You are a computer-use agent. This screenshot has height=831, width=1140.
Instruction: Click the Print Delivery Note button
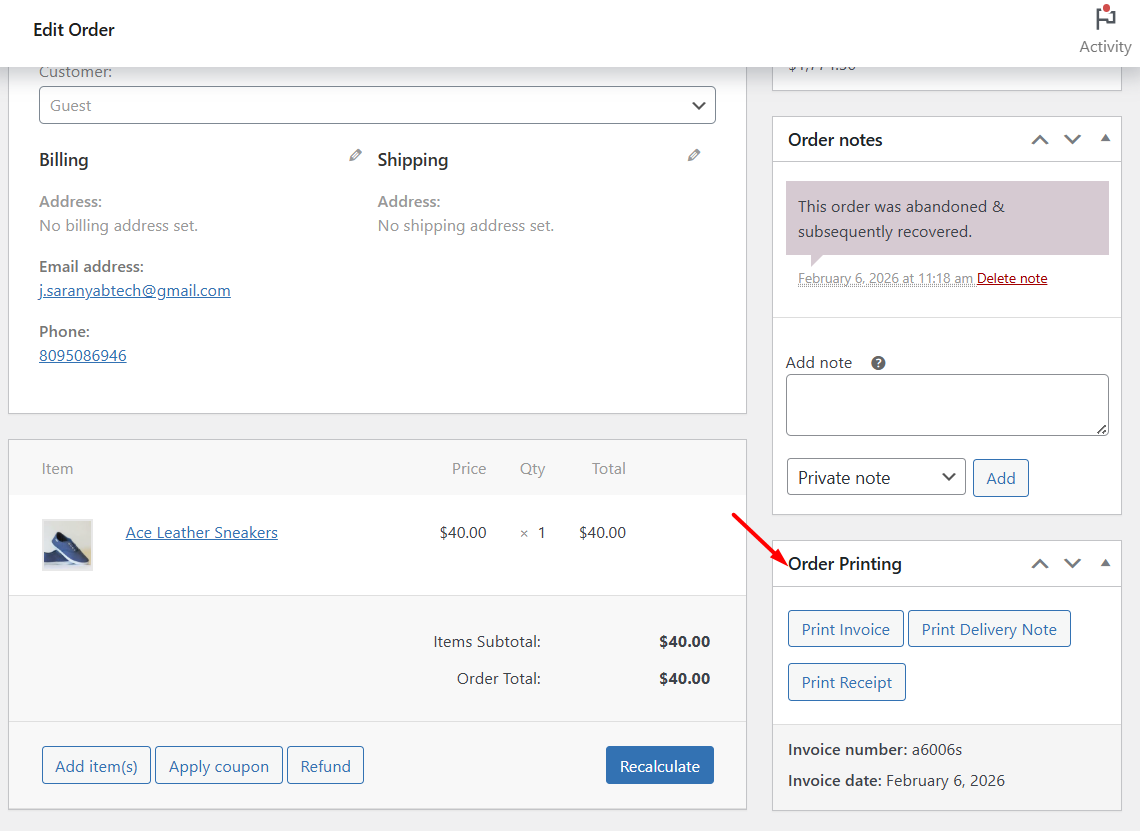tap(989, 629)
